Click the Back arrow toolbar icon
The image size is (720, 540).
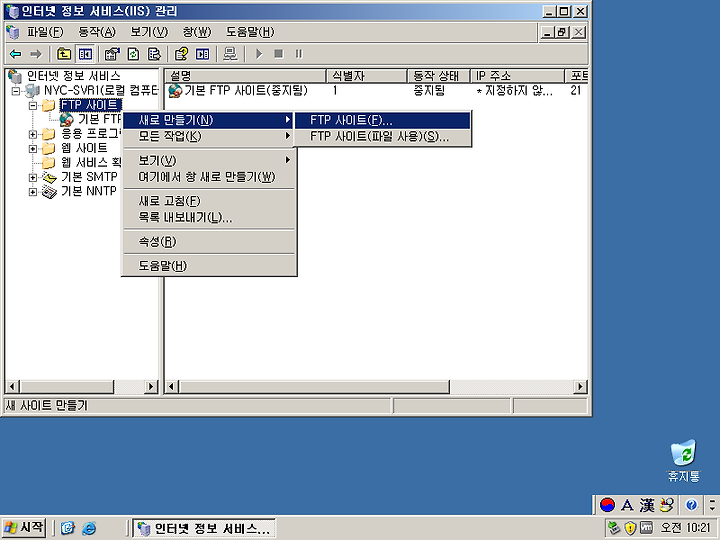pos(16,54)
